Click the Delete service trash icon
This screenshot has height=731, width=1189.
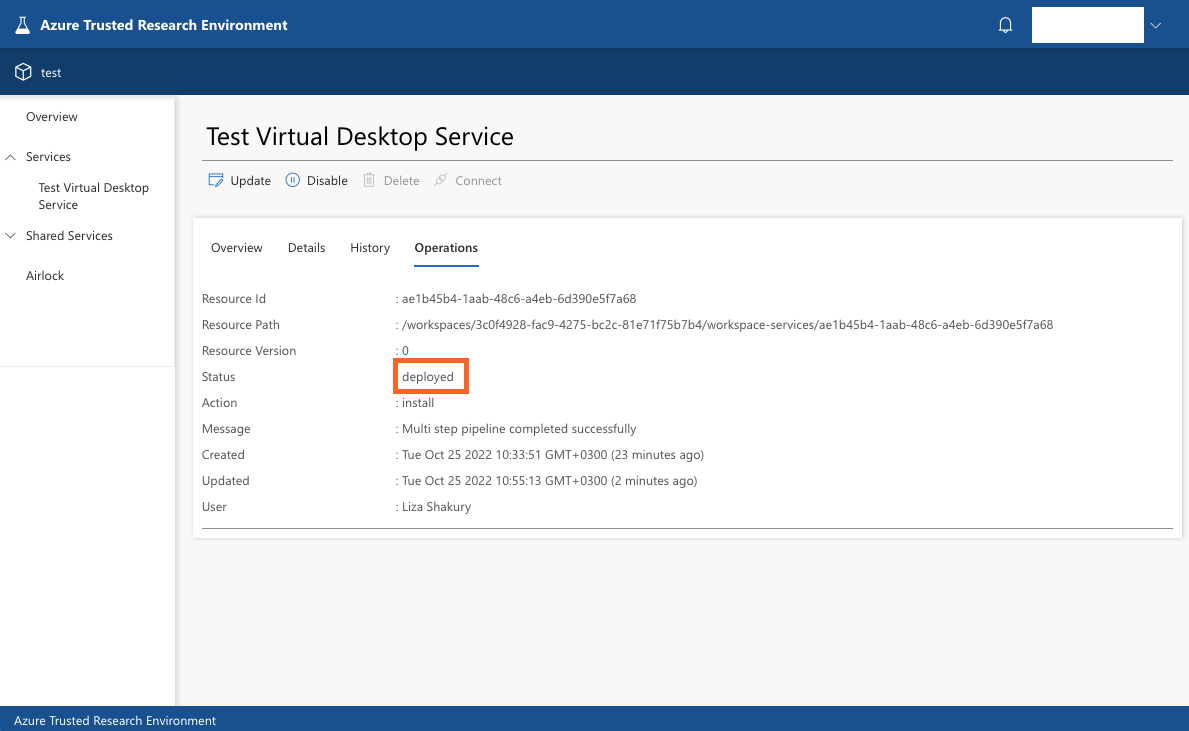tap(369, 180)
